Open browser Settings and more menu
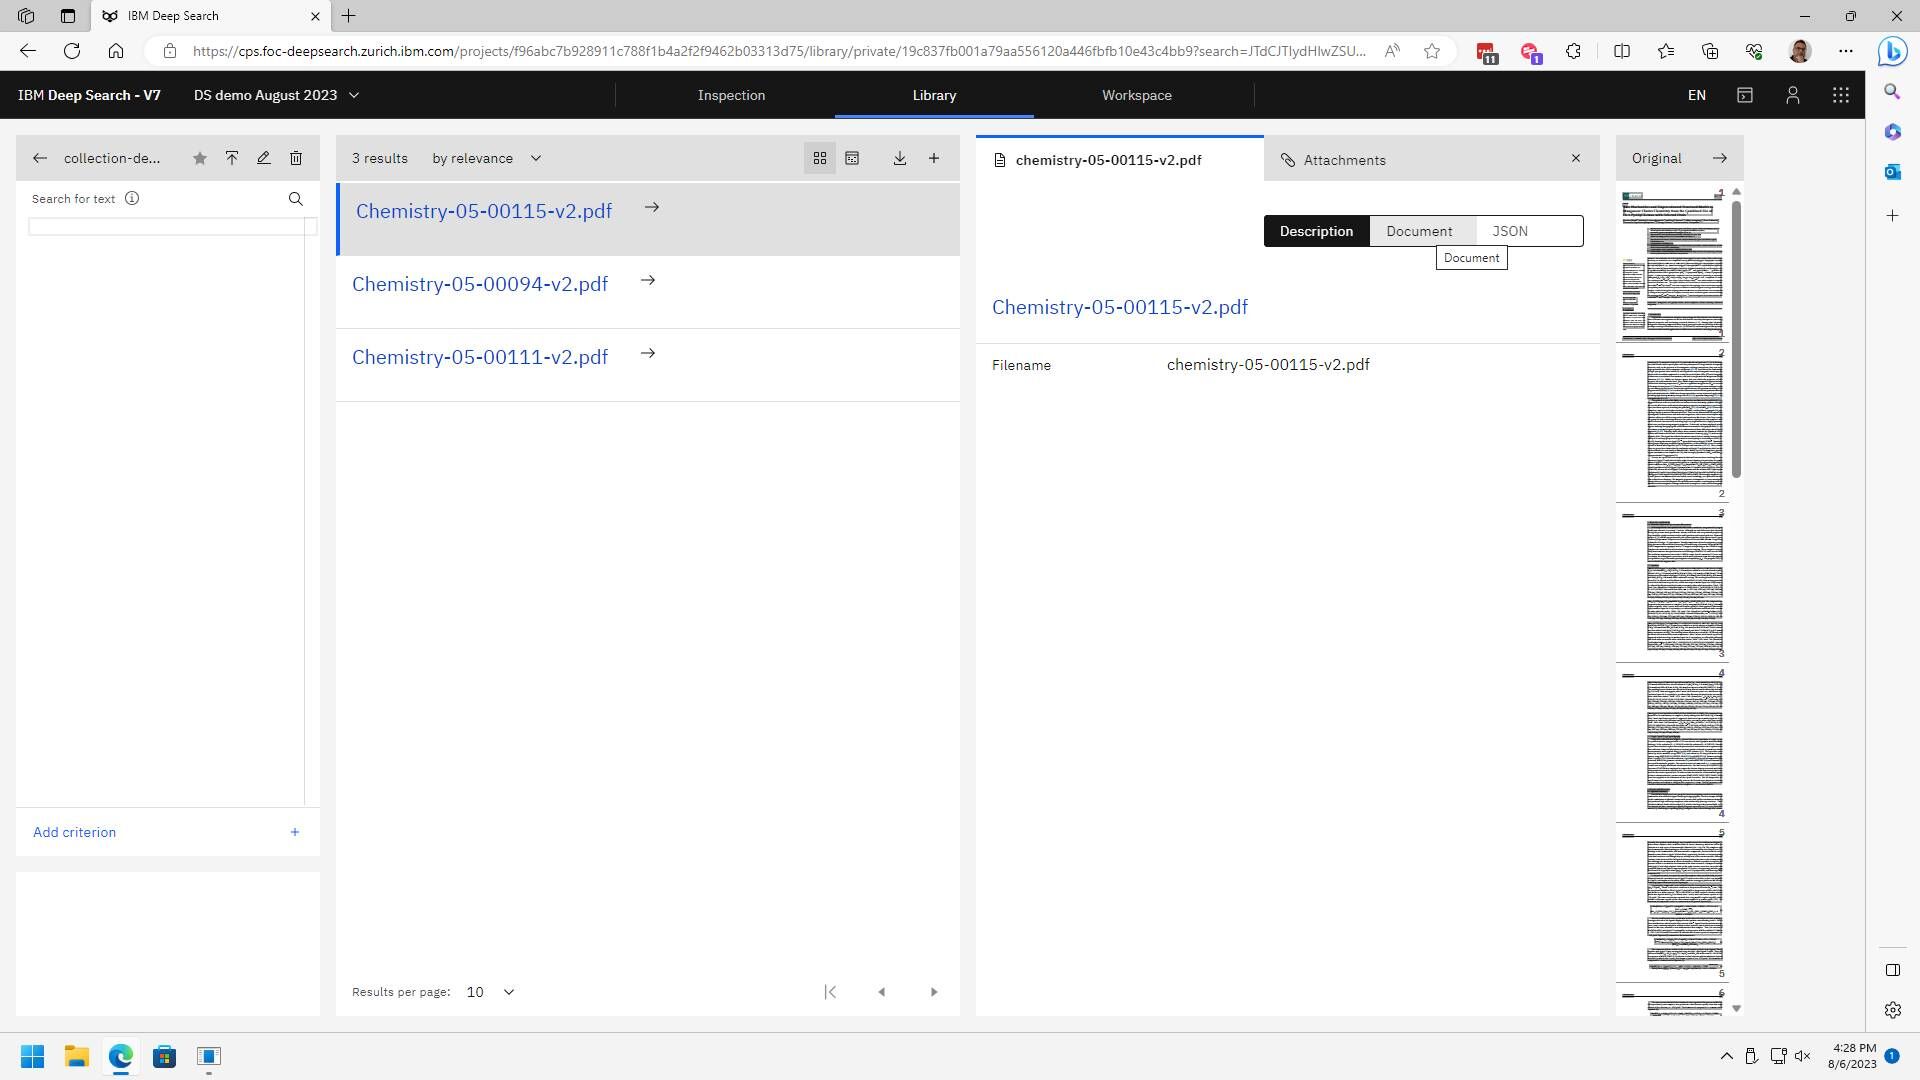 coord(1846,51)
